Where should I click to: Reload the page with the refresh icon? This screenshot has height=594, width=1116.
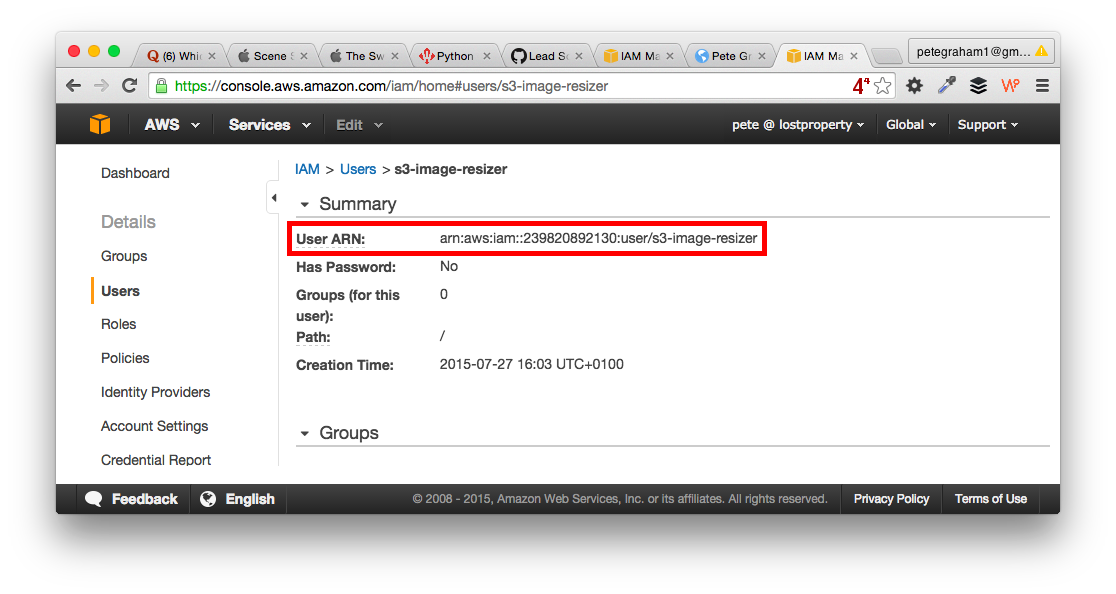coord(129,86)
